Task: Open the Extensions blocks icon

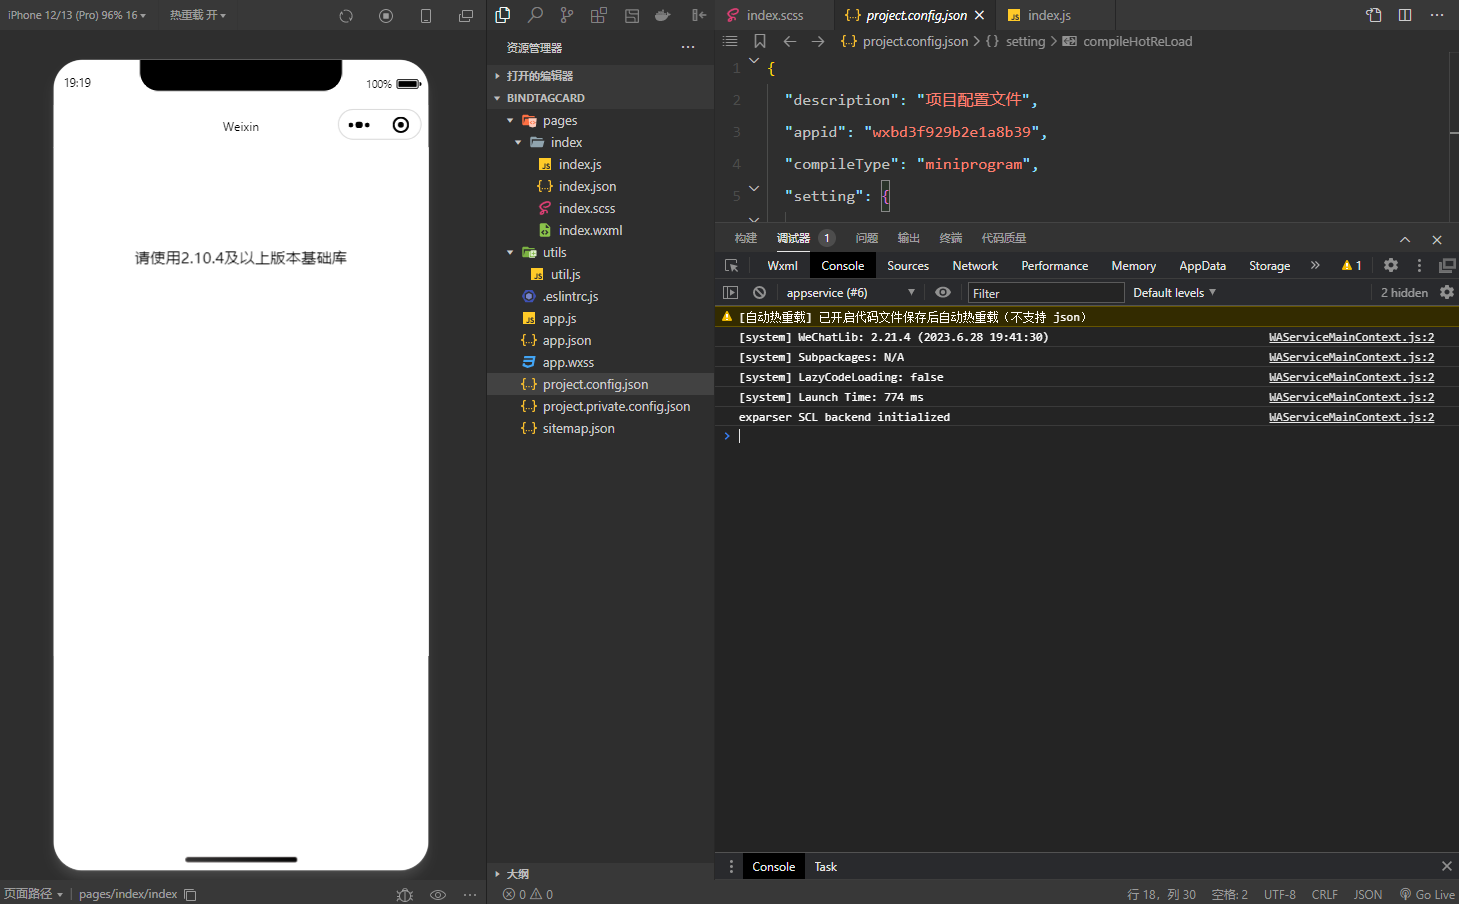Action: click(599, 15)
